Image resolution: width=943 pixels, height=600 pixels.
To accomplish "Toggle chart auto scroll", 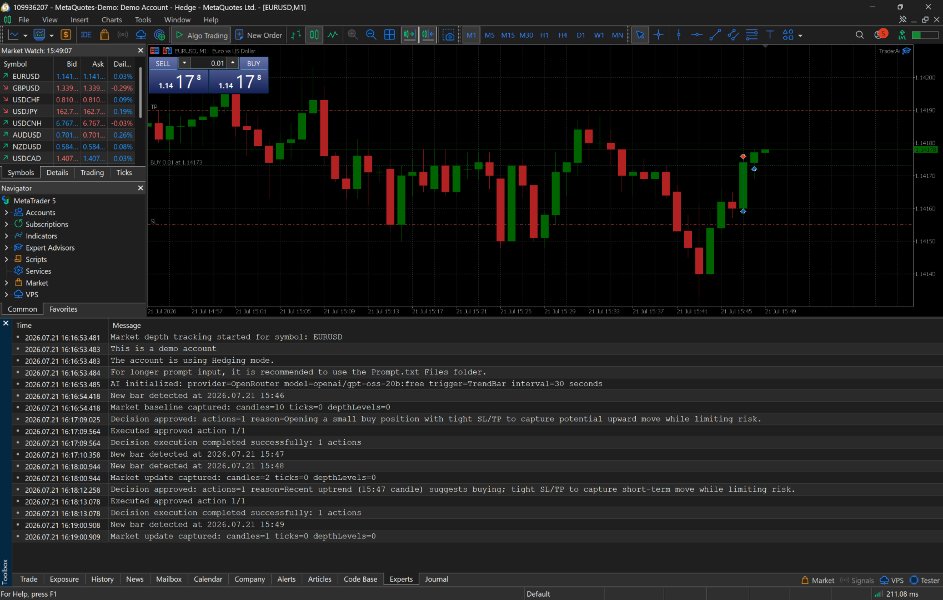I will (409, 35).
